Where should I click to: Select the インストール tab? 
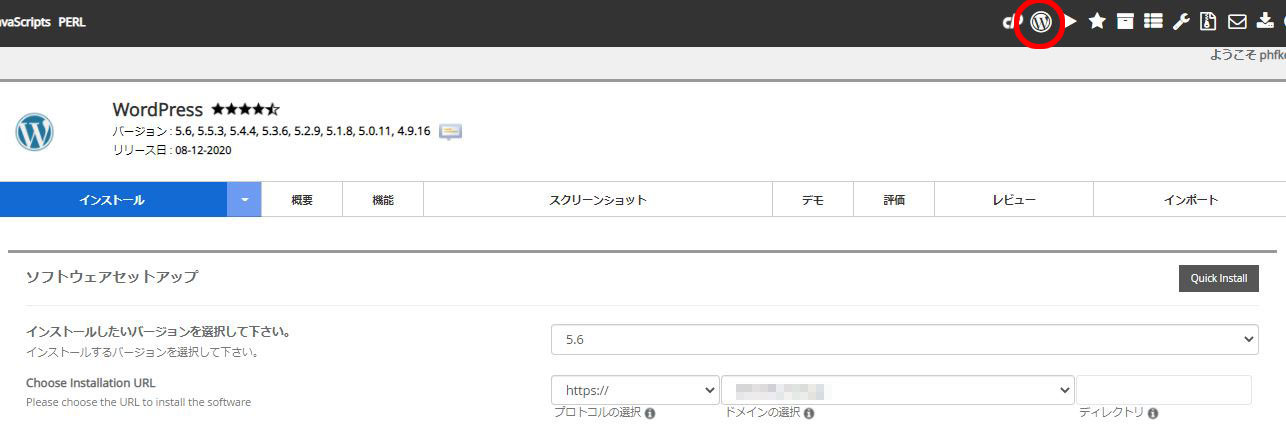[x=113, y=199]
